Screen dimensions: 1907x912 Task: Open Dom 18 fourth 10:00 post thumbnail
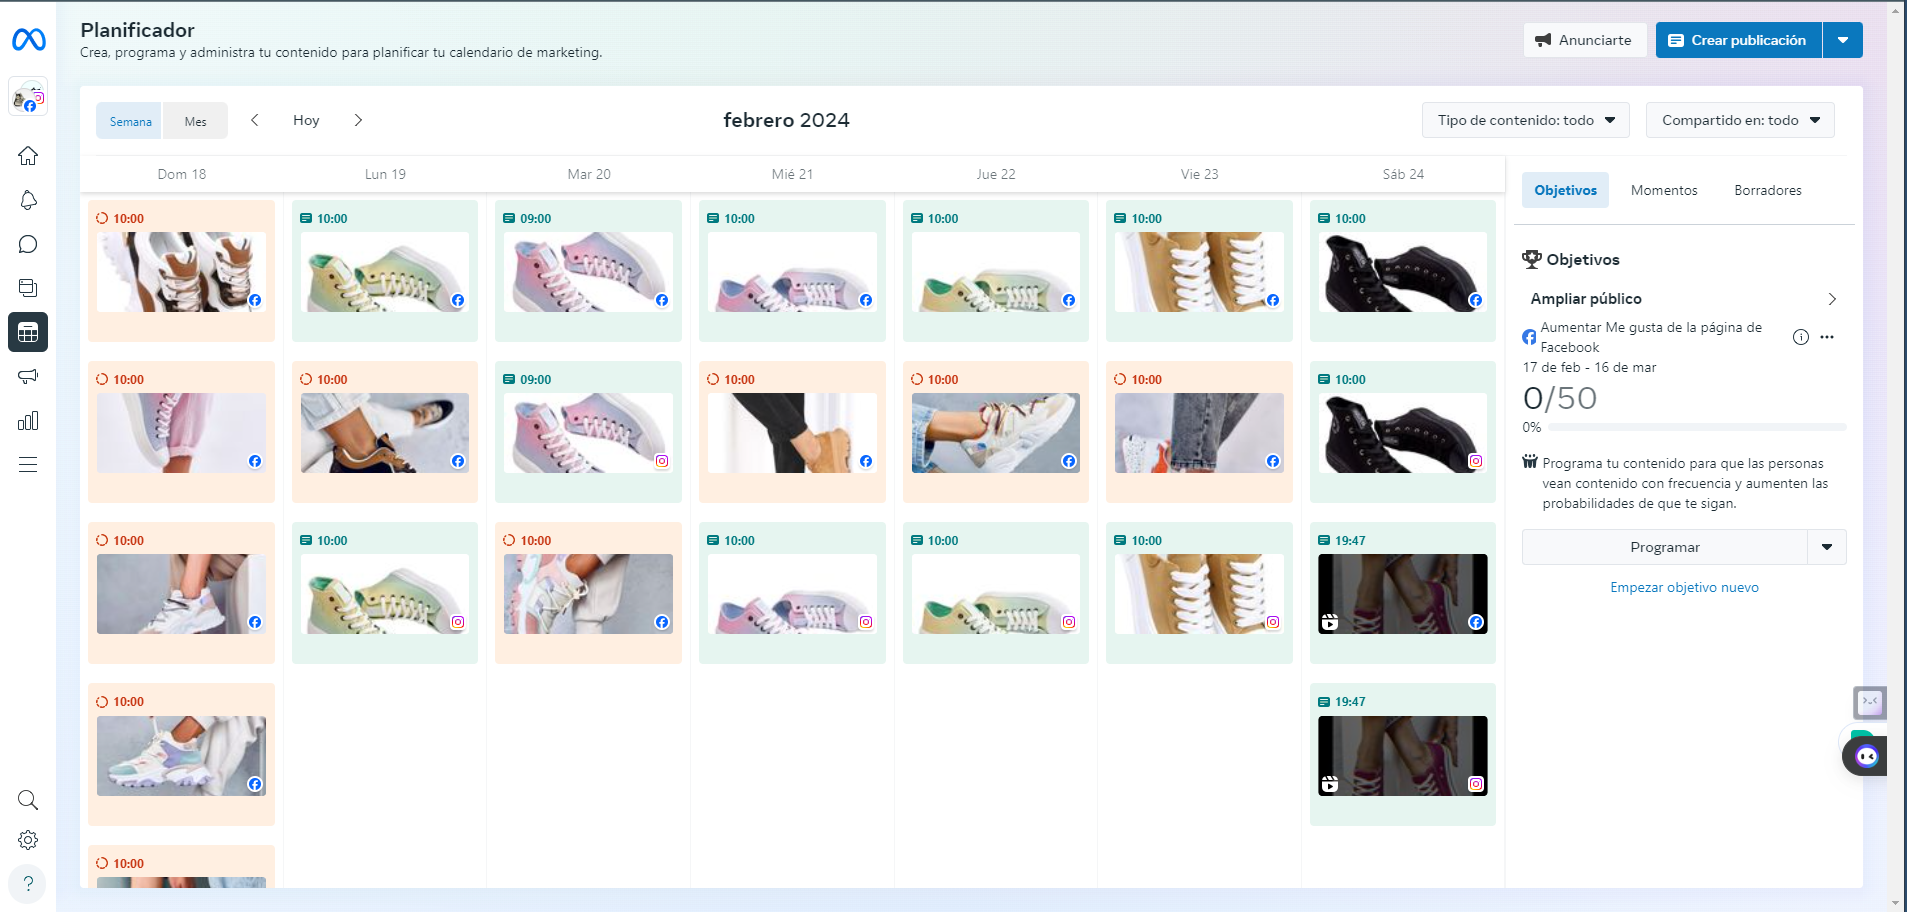(181, 755)
